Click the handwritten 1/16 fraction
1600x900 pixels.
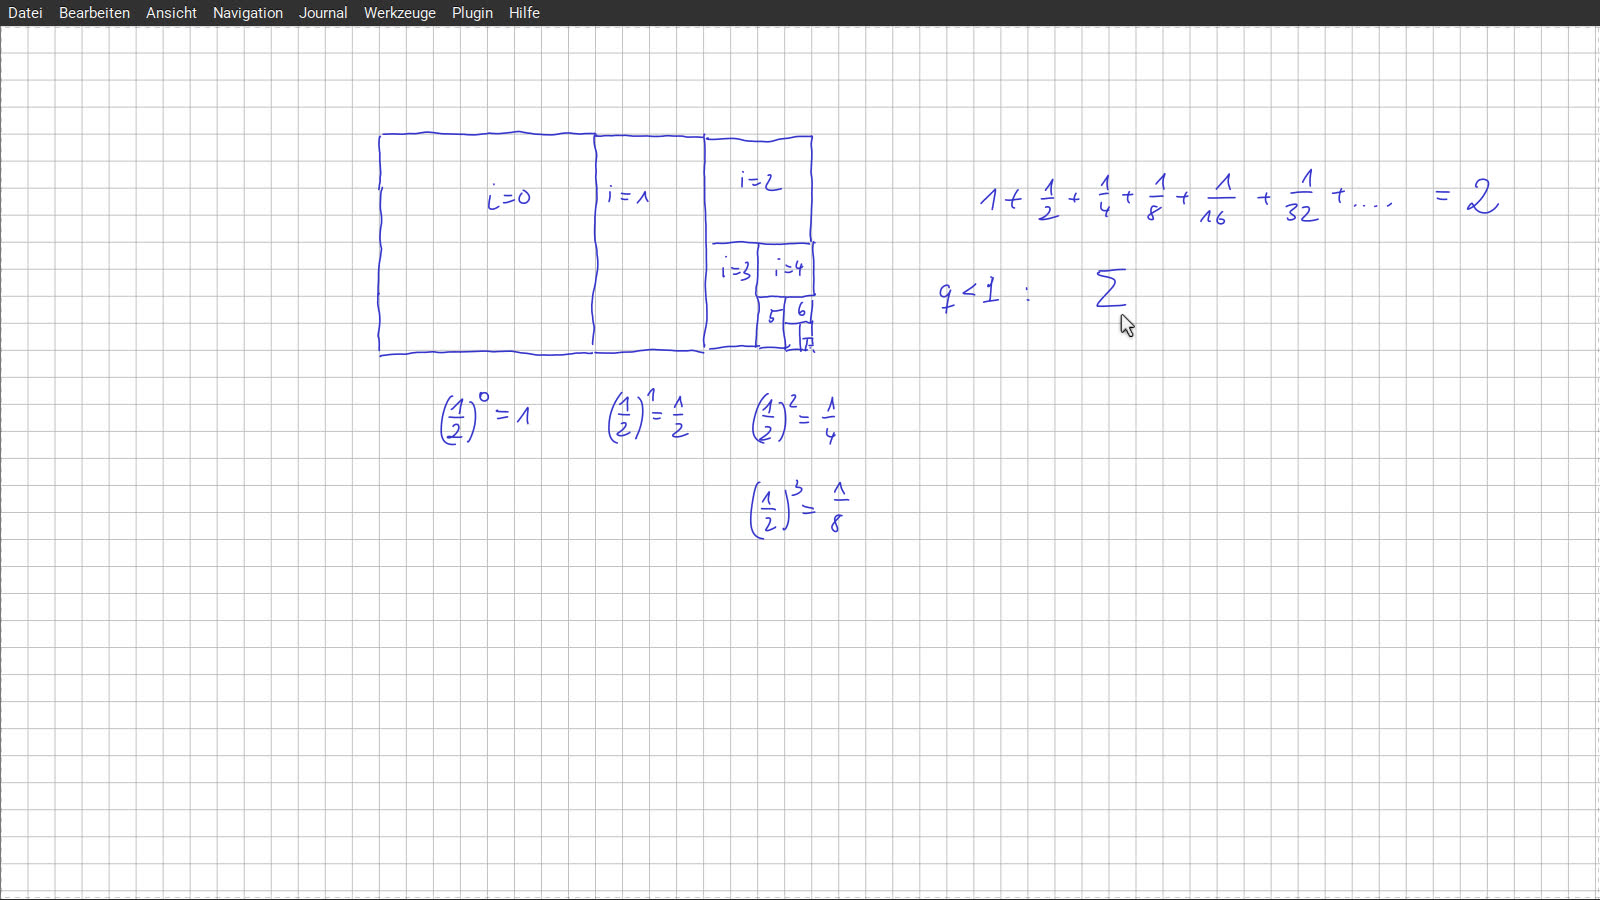1217,199
